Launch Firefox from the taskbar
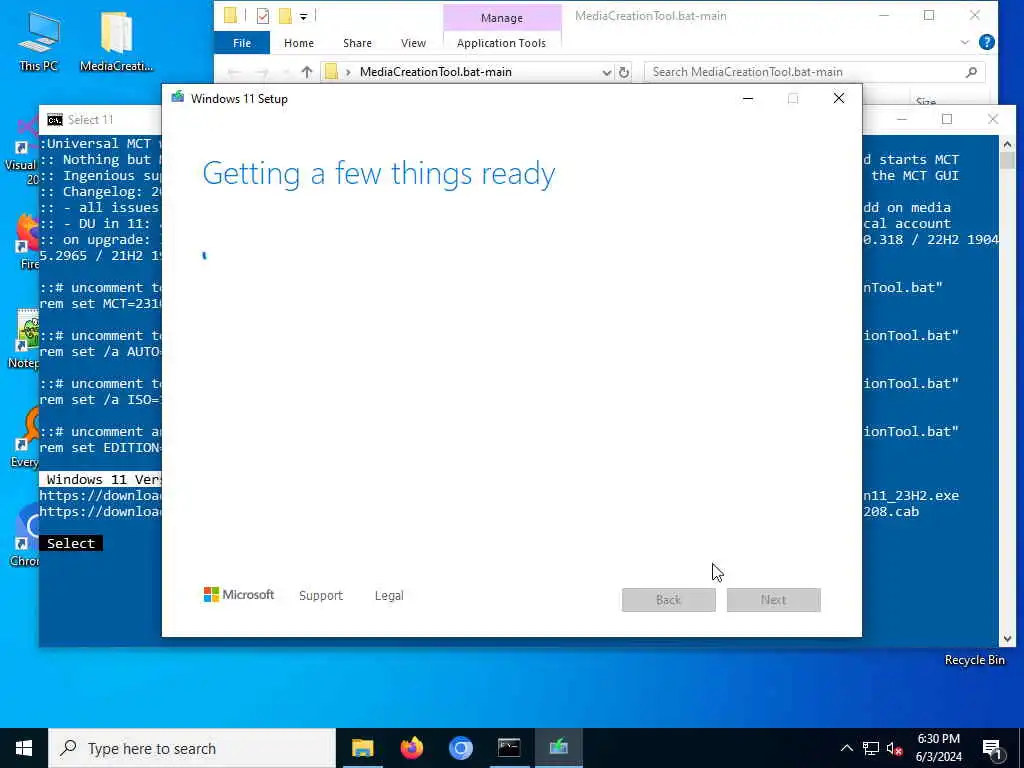The image size is (1024, 768). point(411,748)
